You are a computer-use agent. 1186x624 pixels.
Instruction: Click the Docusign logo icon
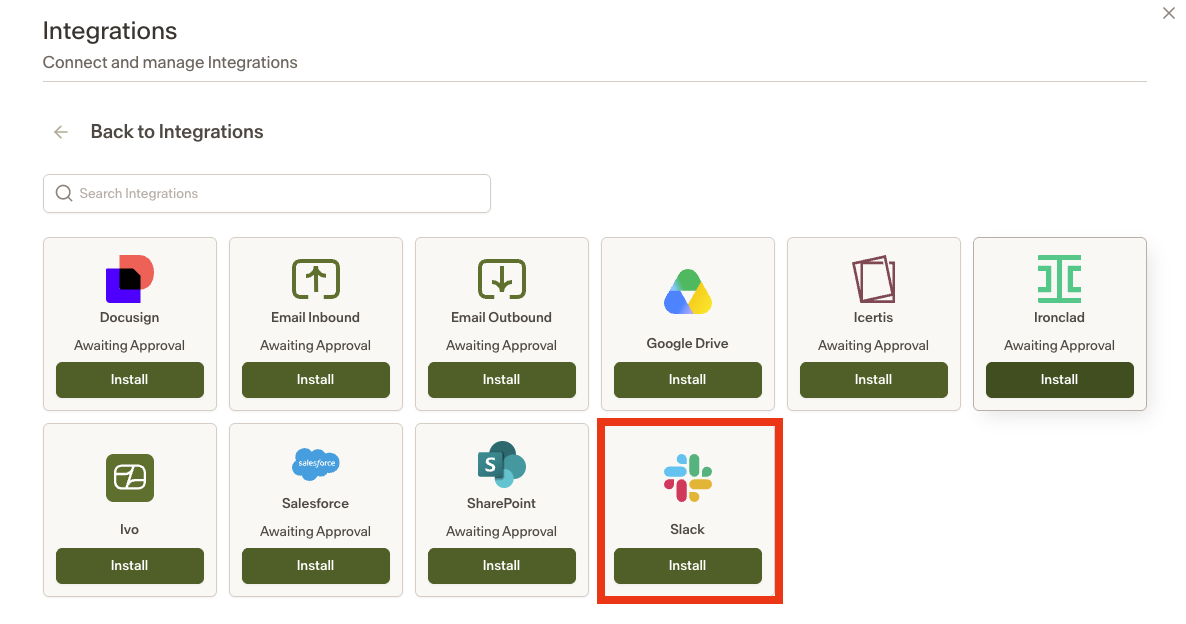click(129, 279)
